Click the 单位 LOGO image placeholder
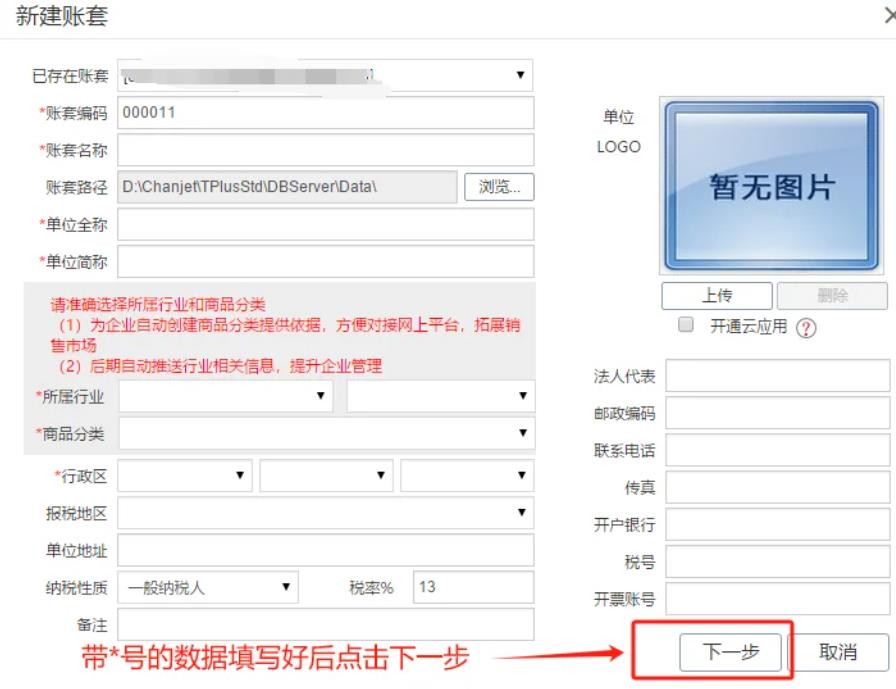Screen dimensions: 896x689 [x=770, y=186]
